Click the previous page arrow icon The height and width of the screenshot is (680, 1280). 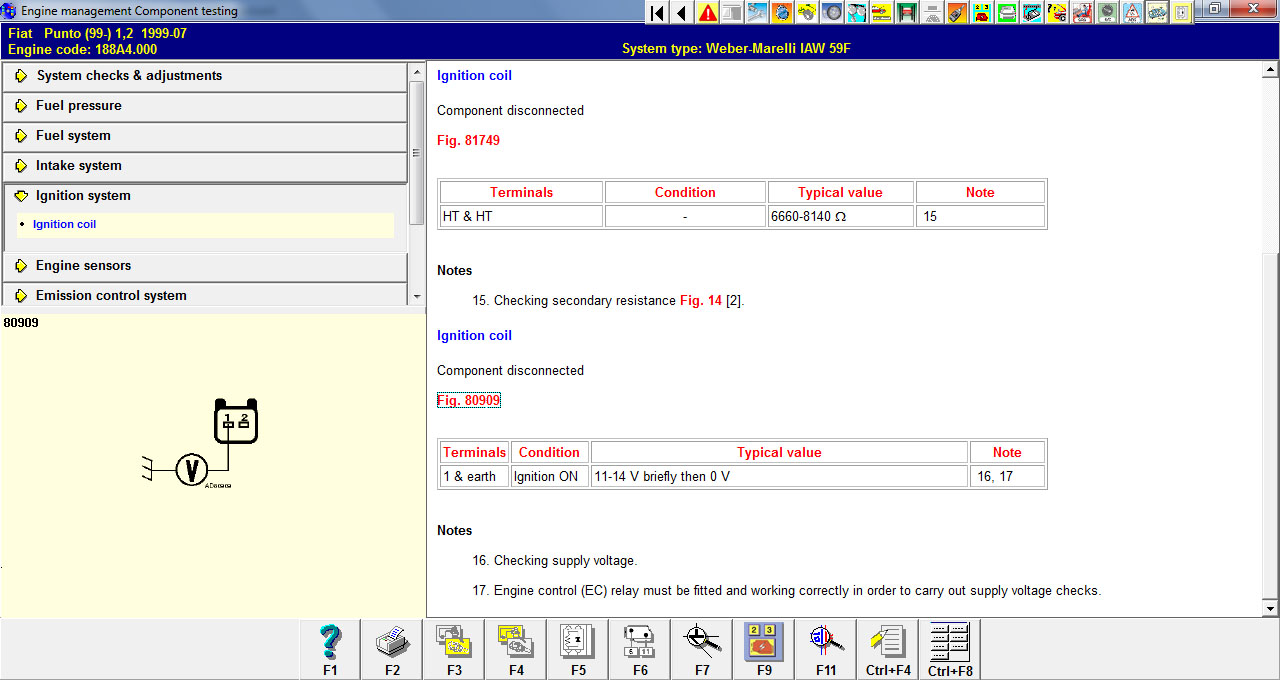682,12
